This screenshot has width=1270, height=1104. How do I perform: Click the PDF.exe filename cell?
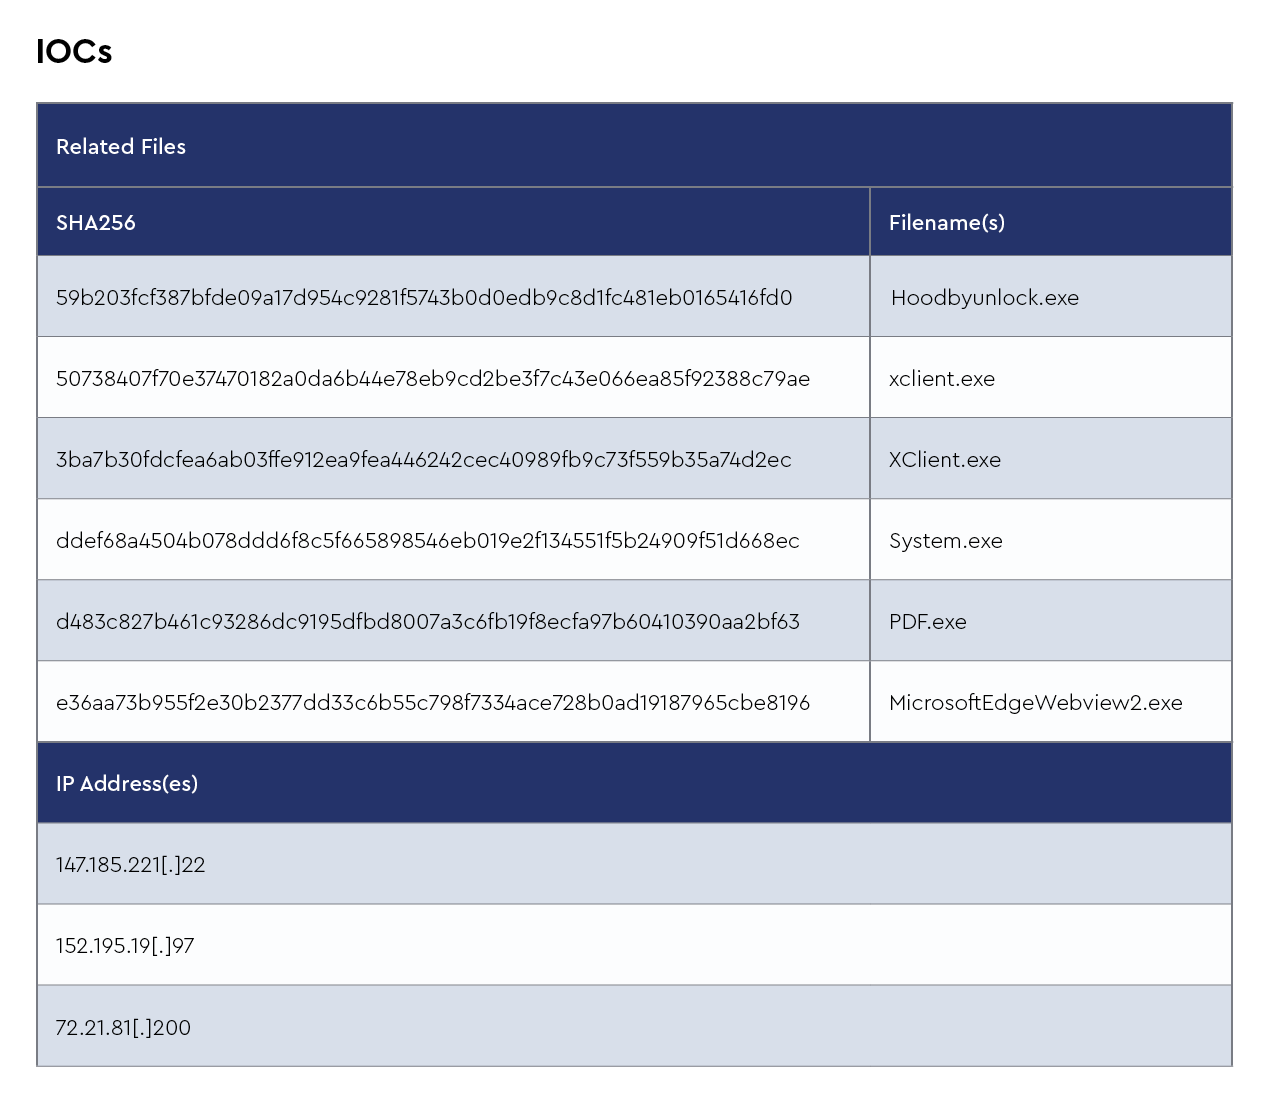click(x=927, y=622)
